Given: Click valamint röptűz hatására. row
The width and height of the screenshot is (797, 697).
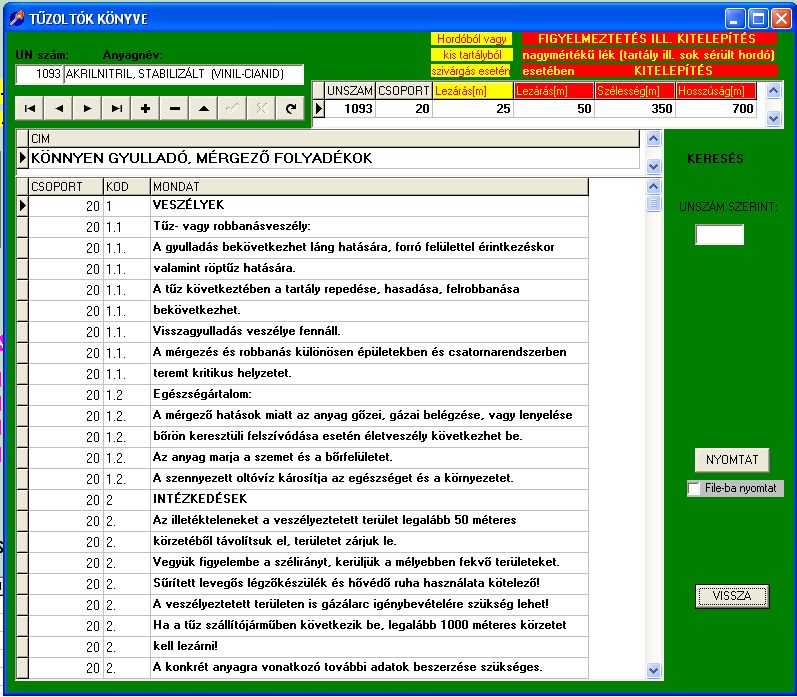Looking at the screenshot, I should [x=308, y=268].
